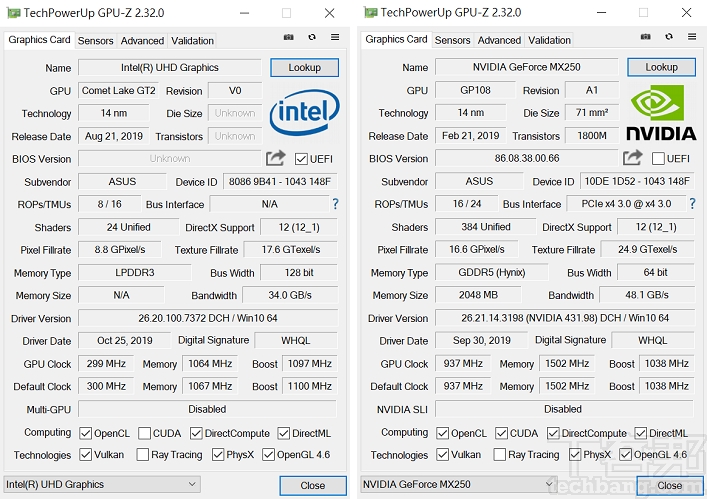Open the hamburger menu in NVIDIA window

pyautogui.click(x=692, y=37)
